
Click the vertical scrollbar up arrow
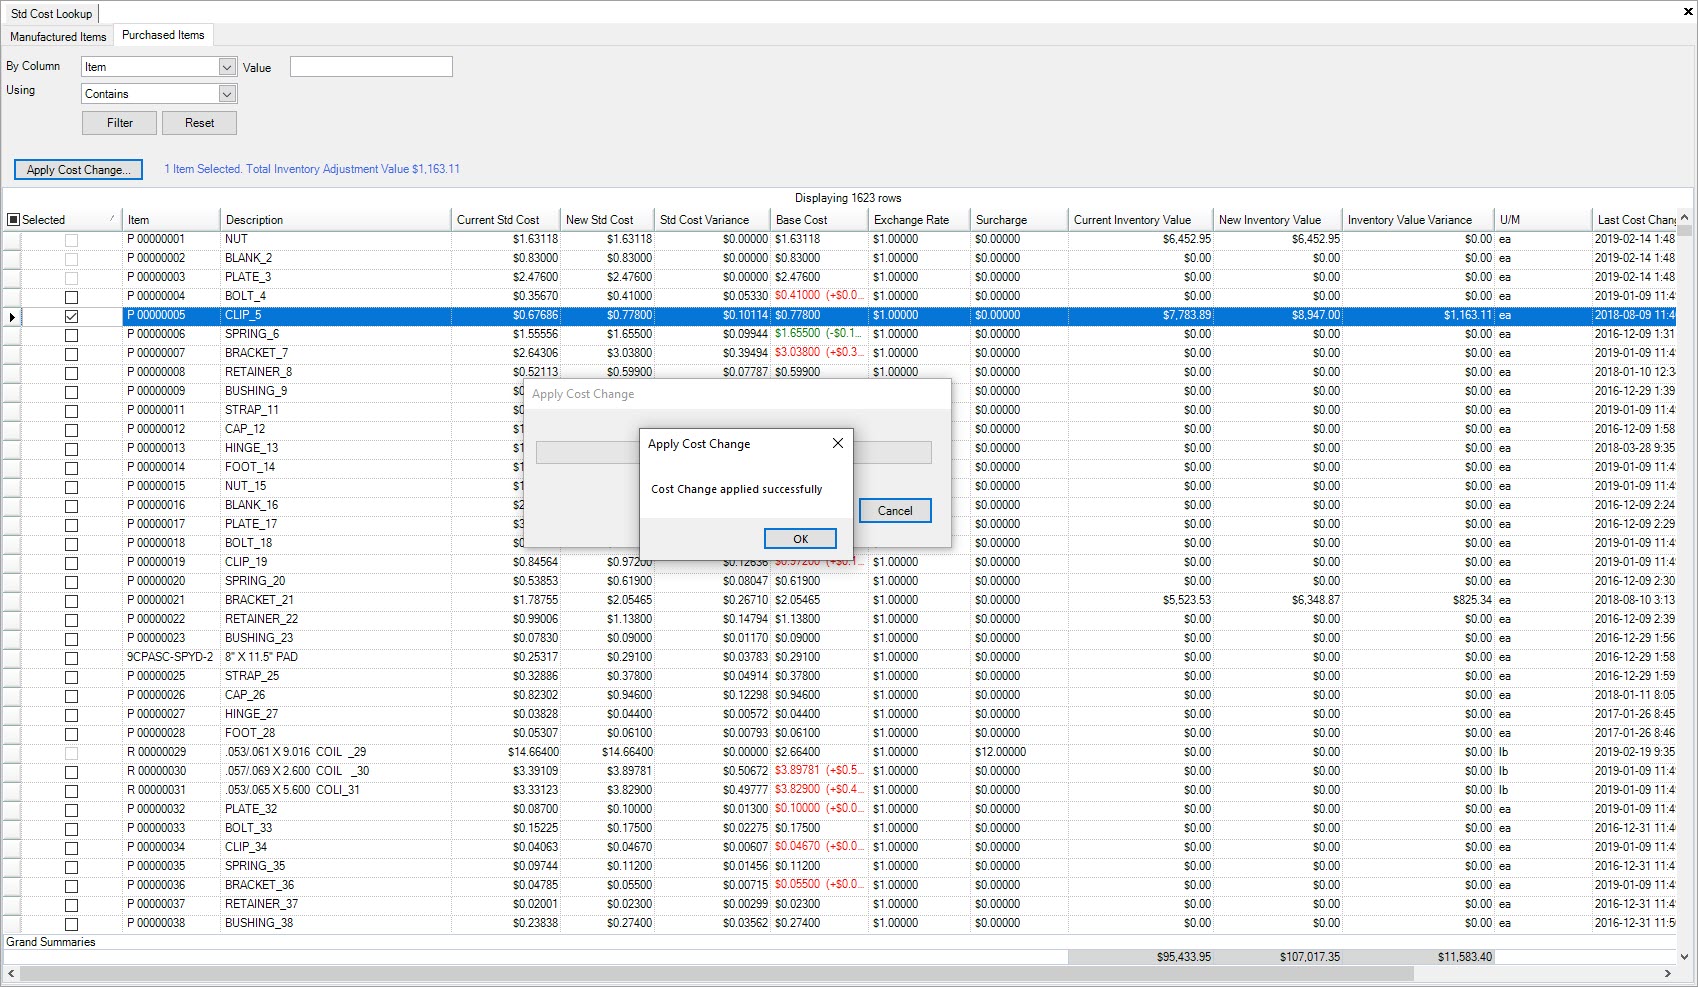coord(1684,217)
